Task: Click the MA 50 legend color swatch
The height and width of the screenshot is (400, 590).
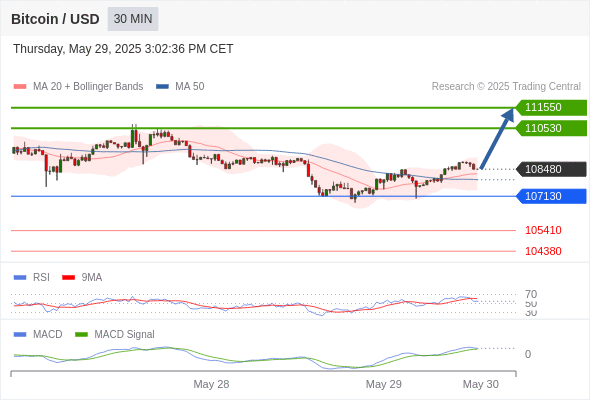Action: pyautogui.click(x=162, y=87)
